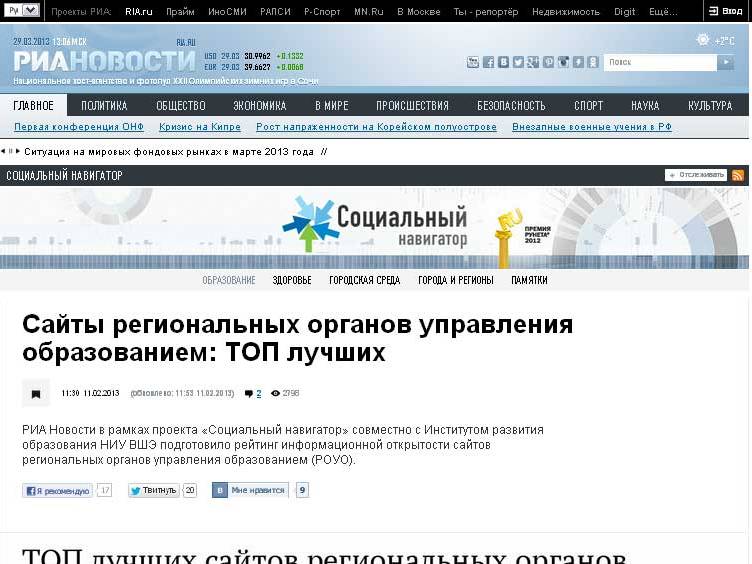This screenshot has width=752, height=564.
Task: Click the Вход login button
Action: (726, 11)
